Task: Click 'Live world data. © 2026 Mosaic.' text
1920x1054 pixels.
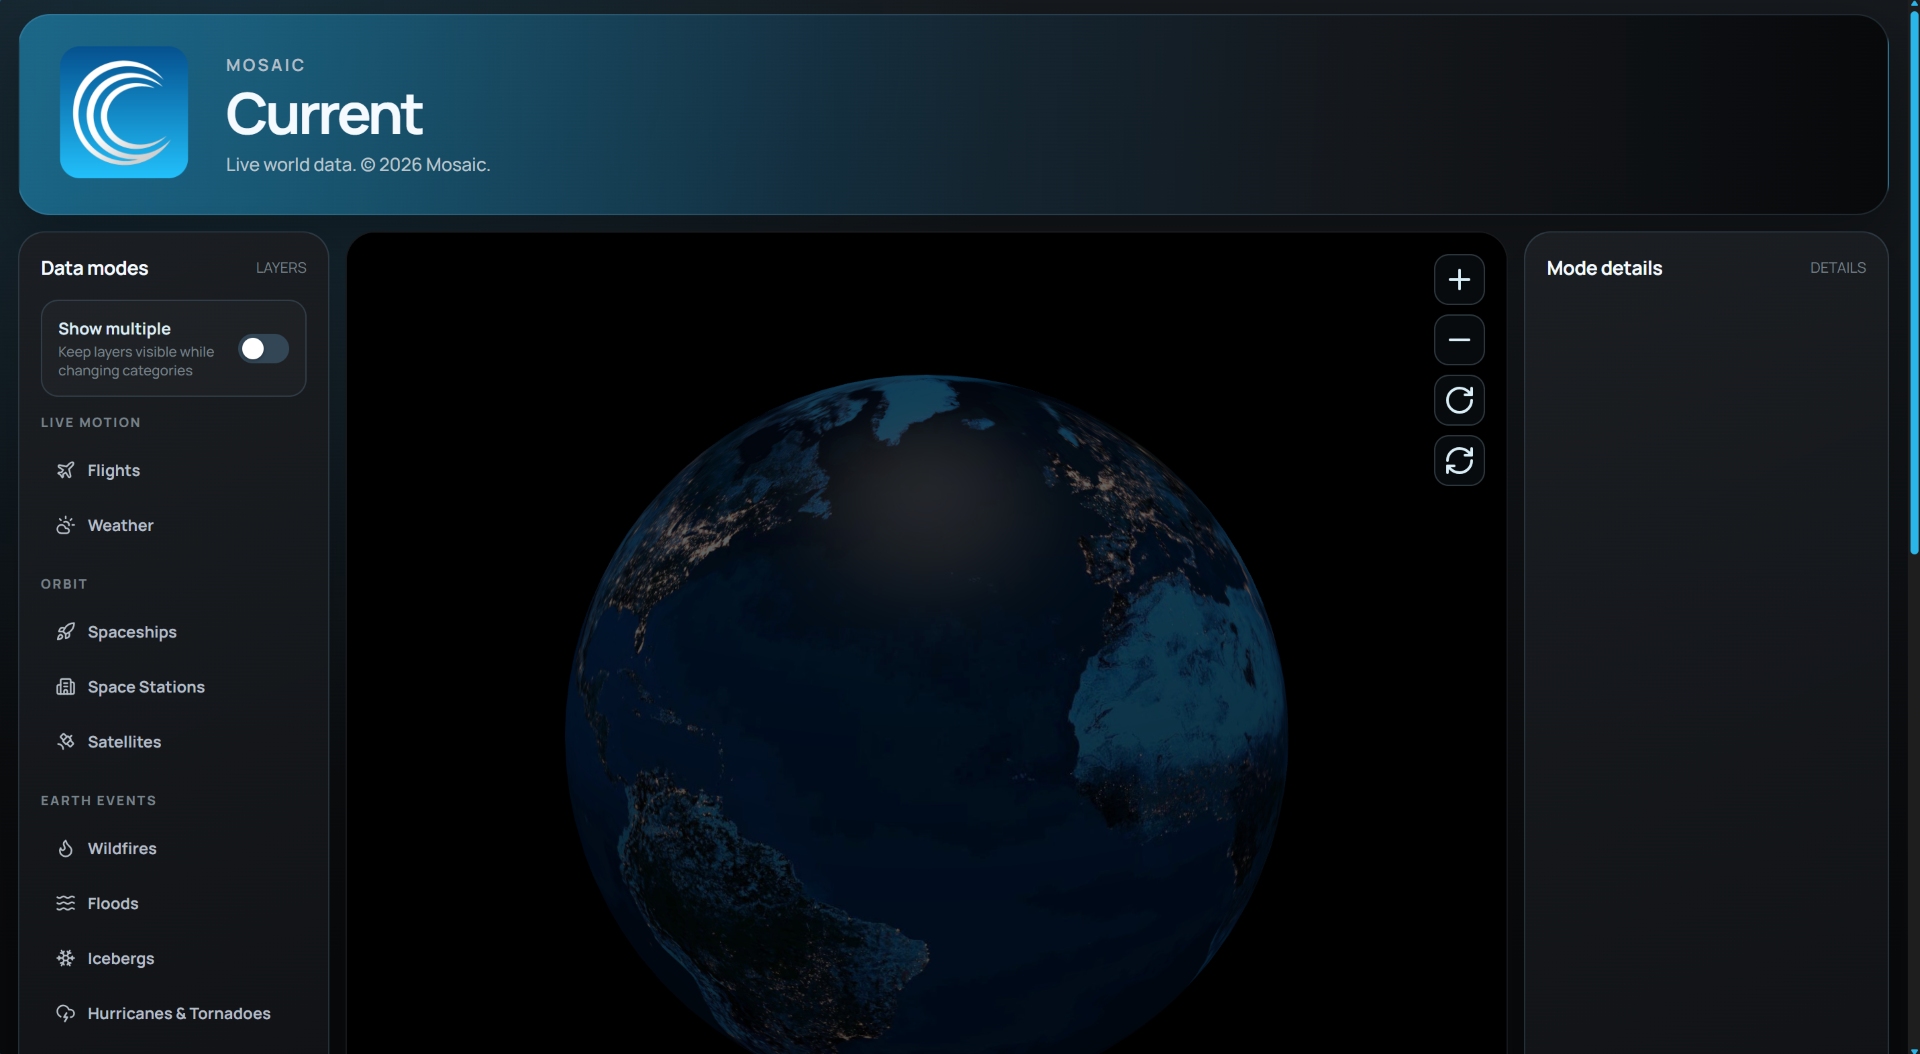Action: [x=358, y=165]
